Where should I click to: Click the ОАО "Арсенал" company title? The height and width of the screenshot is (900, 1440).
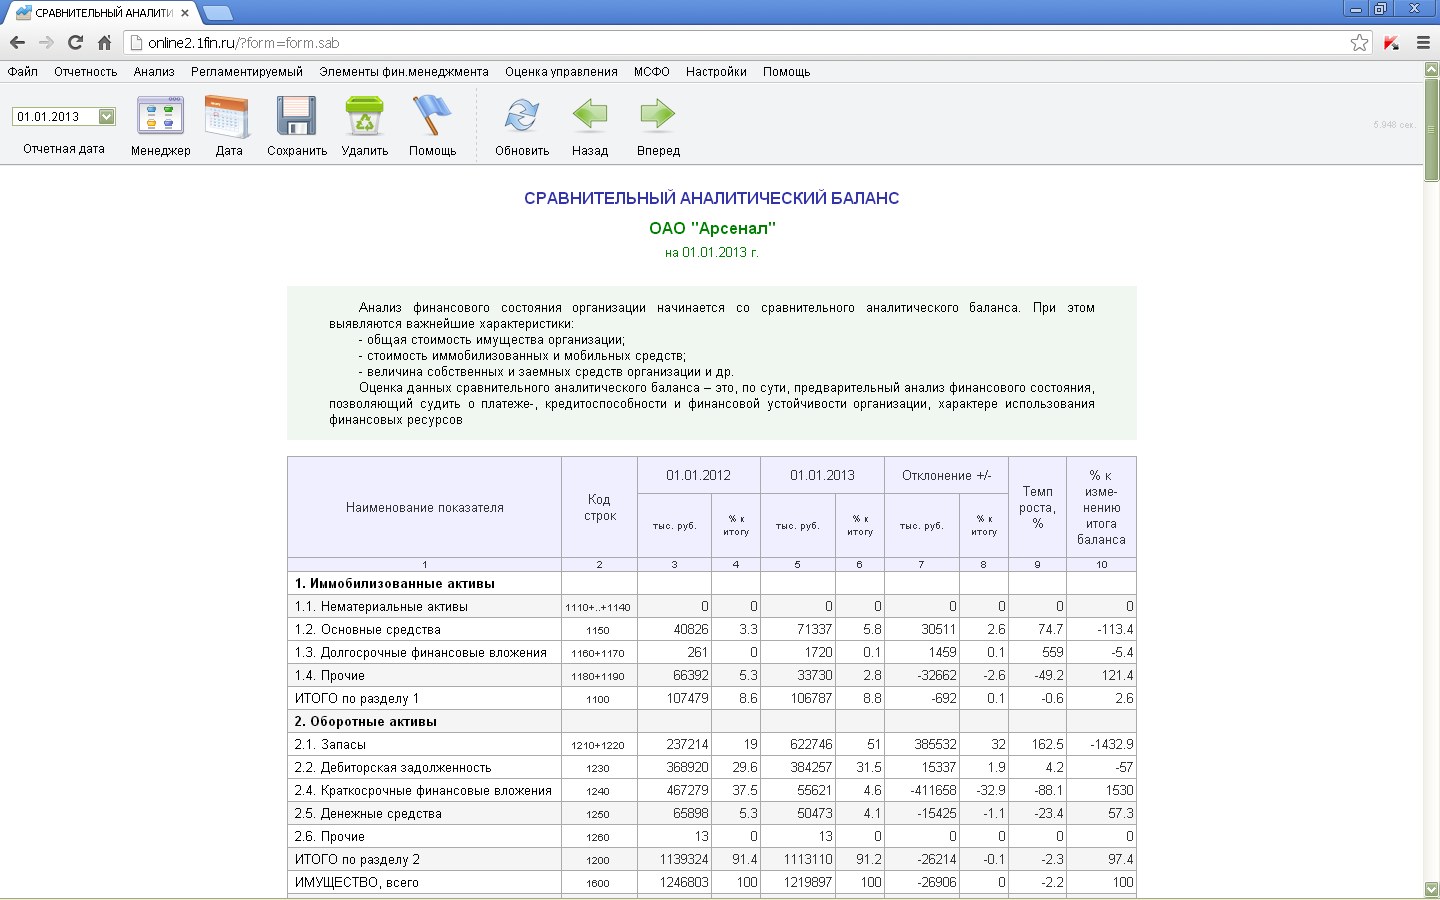tap(712, 228)
